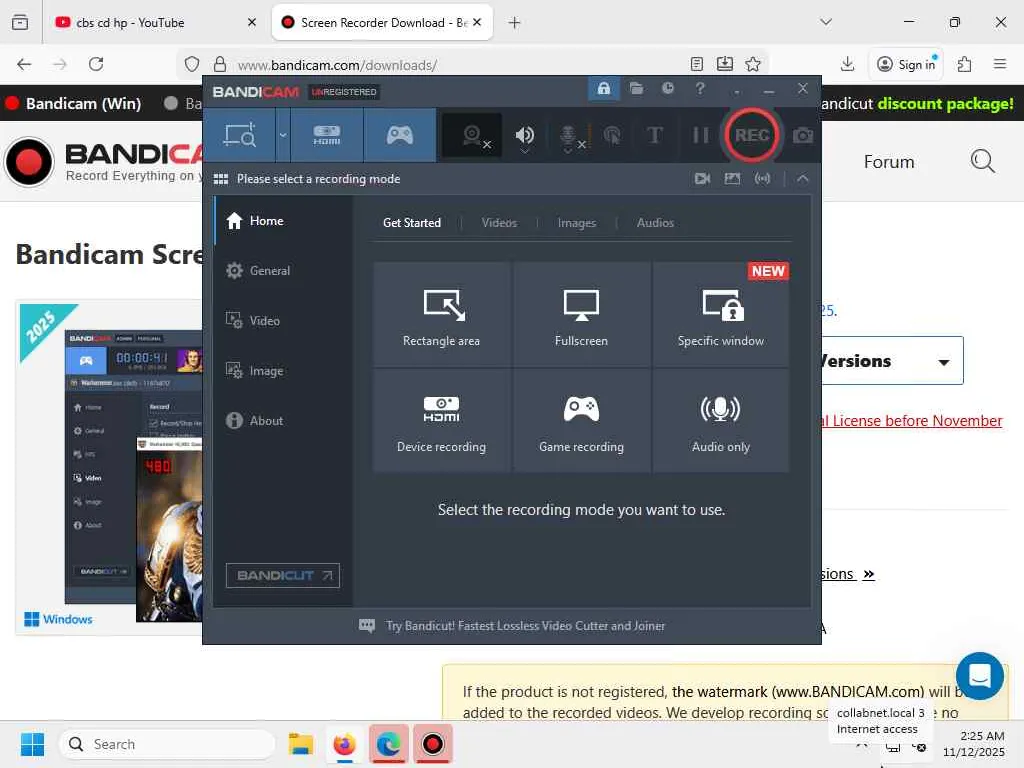The image size is (1024, 768).
Task: Open Image settings in sidebar
Action: coord(283,370)
